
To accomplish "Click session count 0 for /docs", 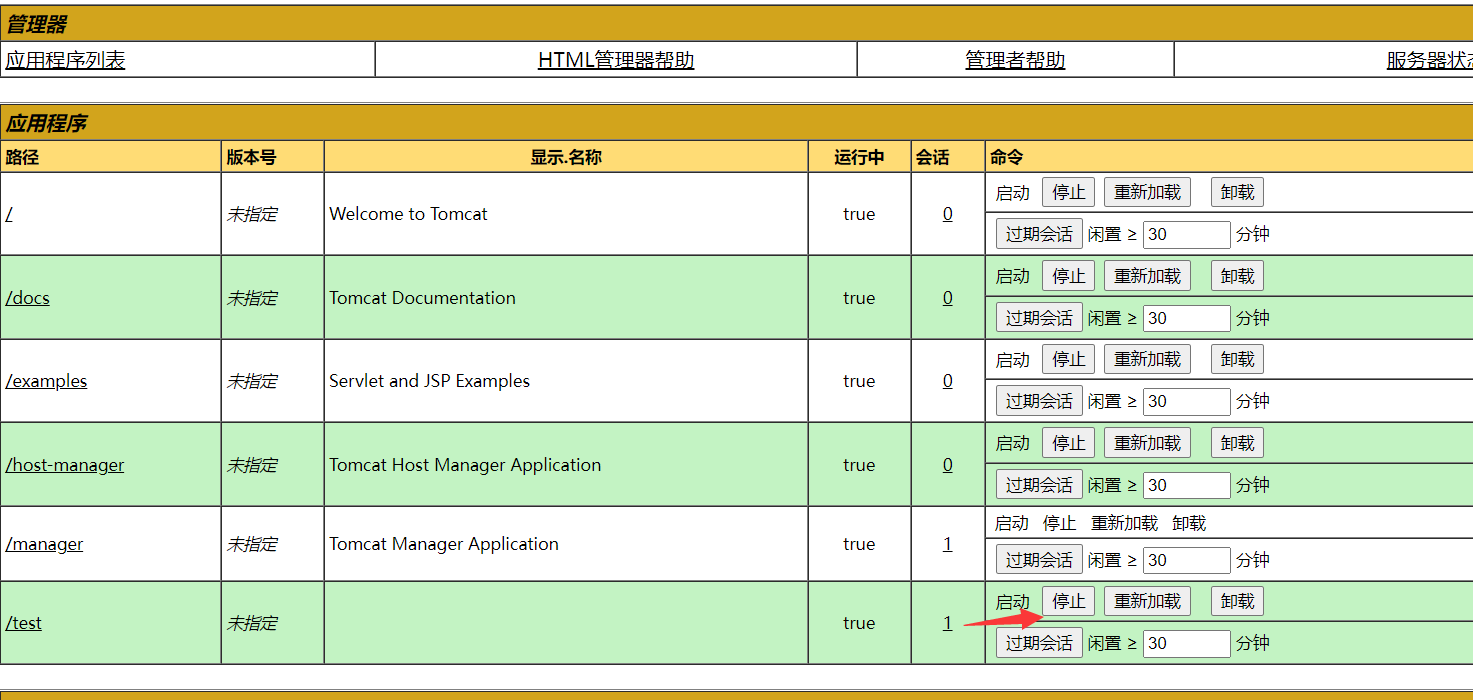I will point(948,298).
